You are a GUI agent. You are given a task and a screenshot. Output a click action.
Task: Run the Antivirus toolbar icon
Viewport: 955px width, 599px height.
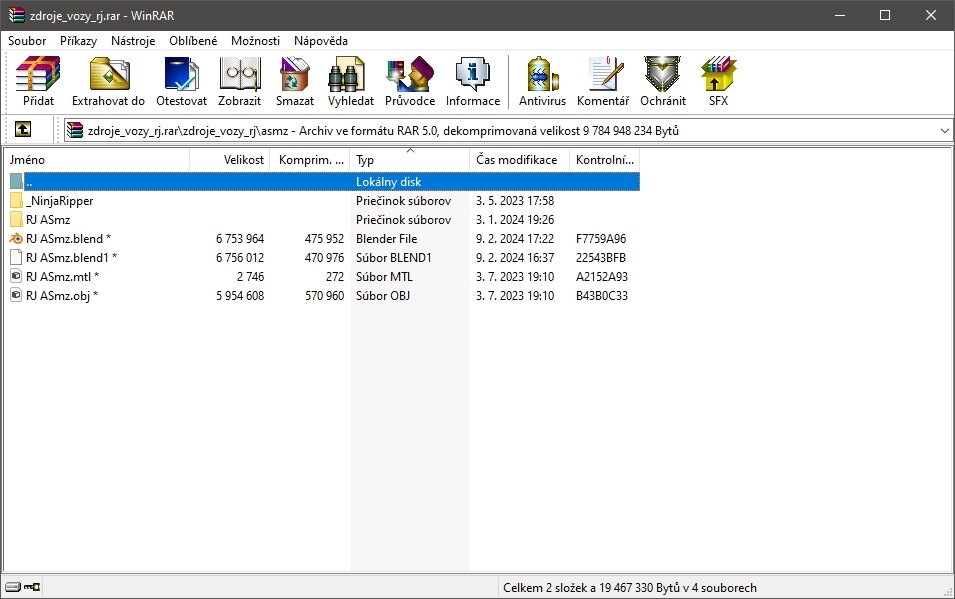543,74
